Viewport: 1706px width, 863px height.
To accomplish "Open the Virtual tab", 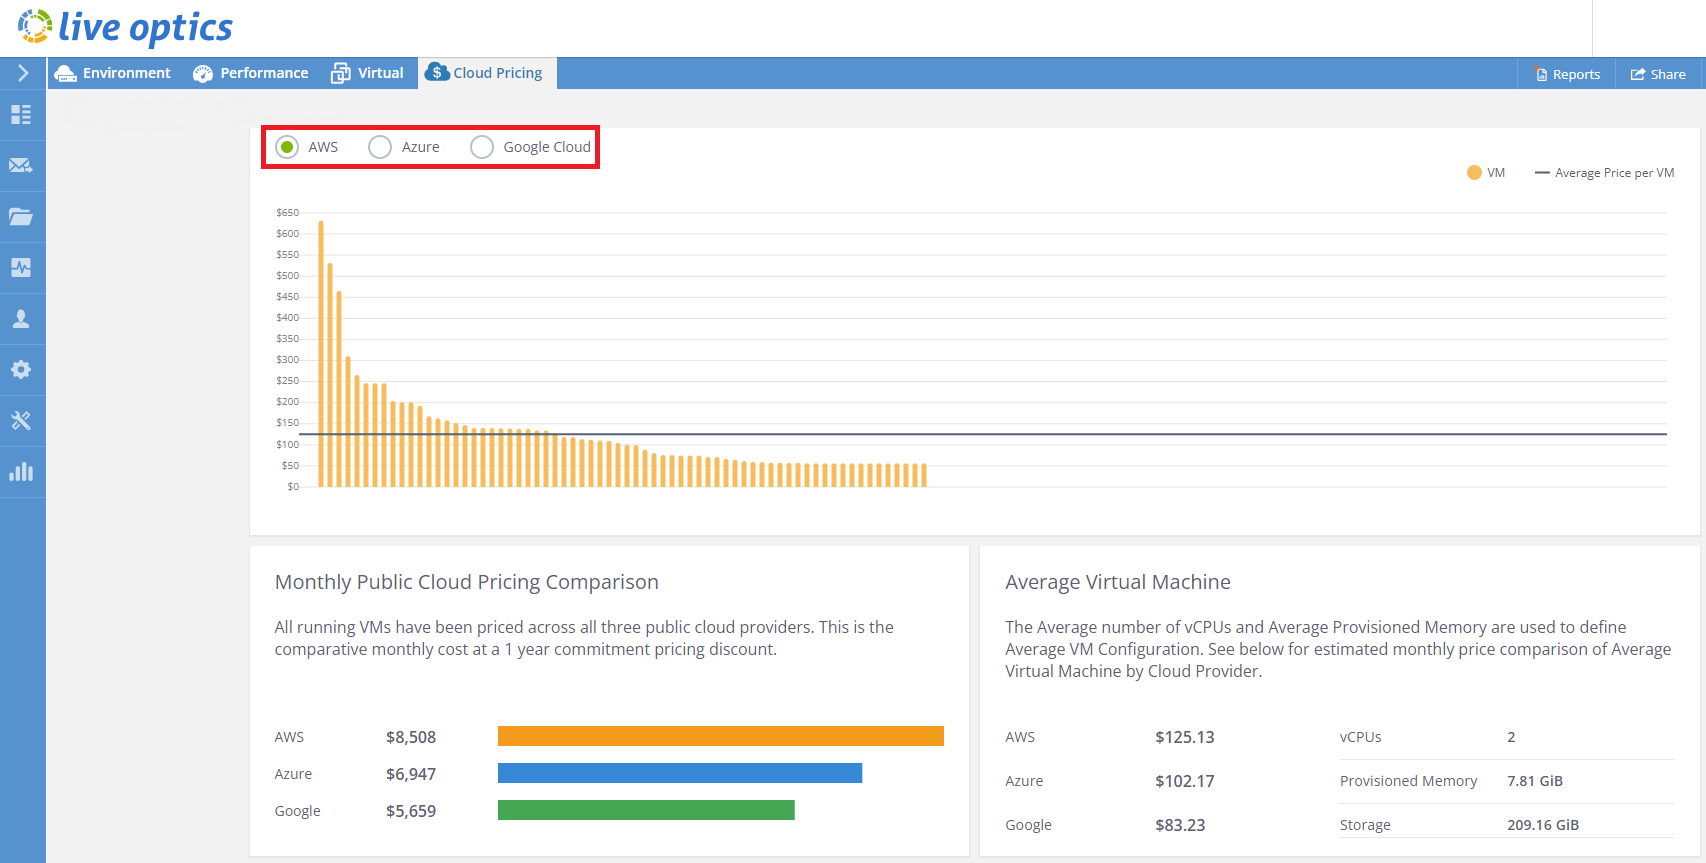I will pyautogui.click(x=368, y=73).
